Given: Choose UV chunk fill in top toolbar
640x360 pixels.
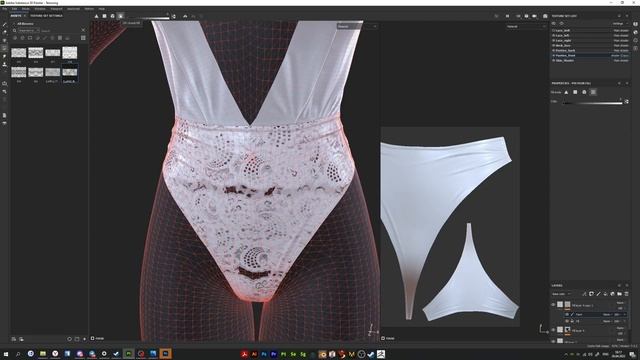Looking at the screenshot, I should point(121,16).
